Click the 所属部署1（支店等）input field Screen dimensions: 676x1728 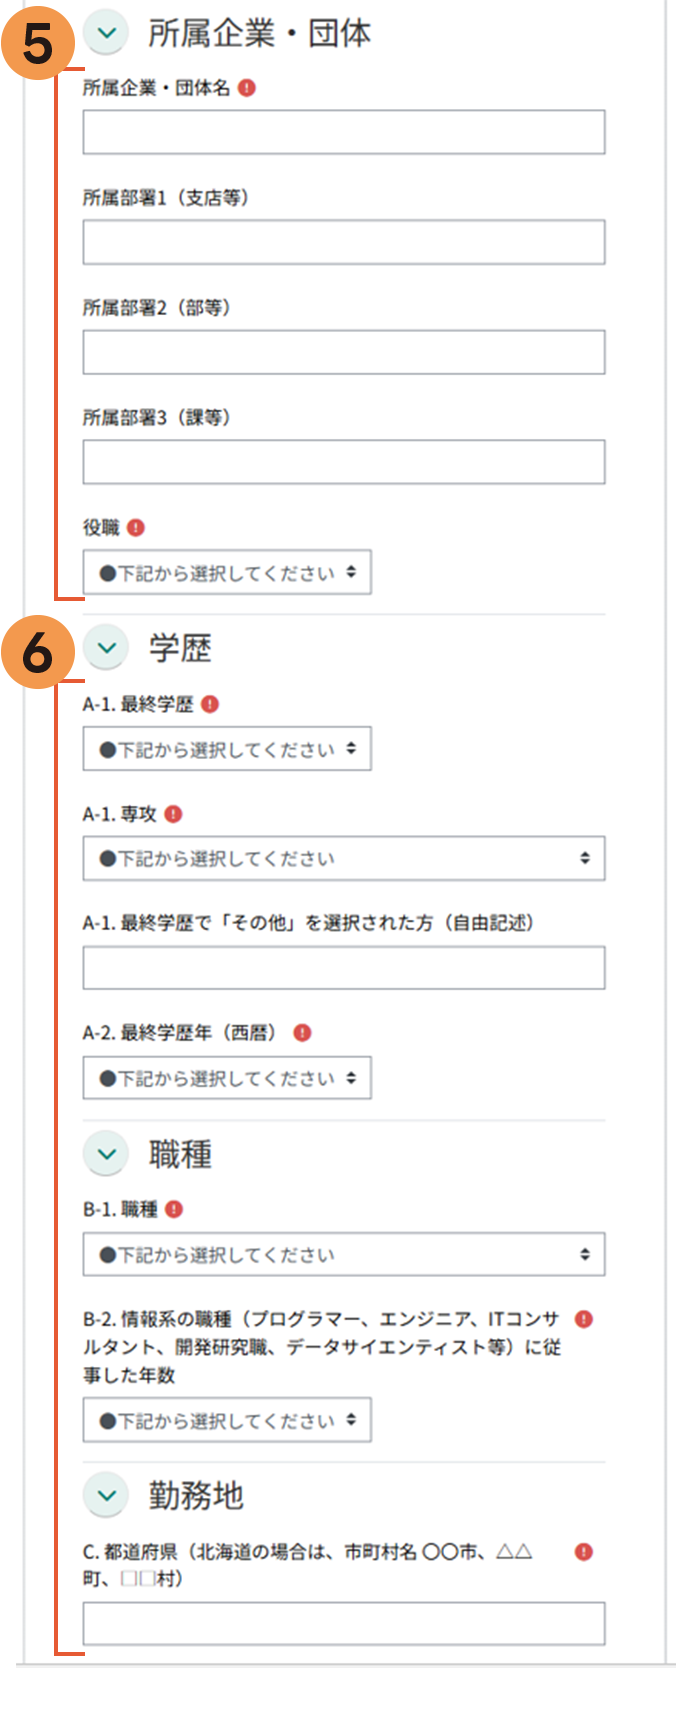343,242
